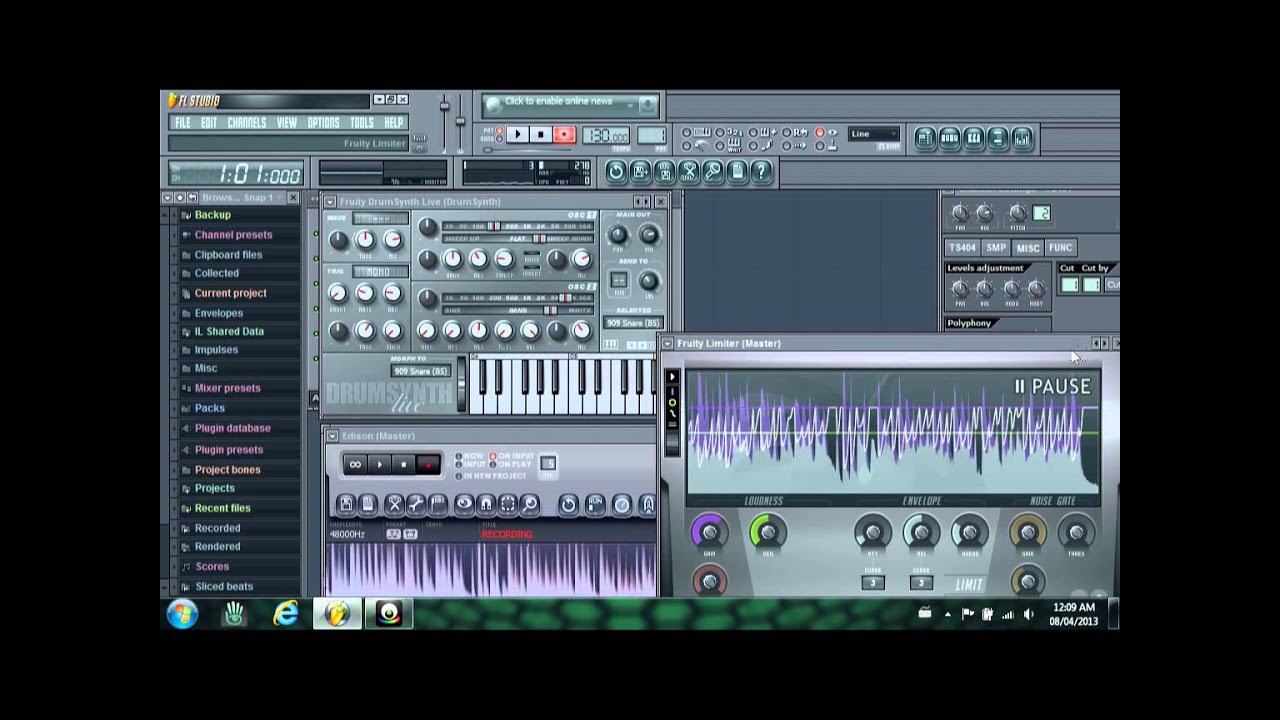Image resolution: width=1280 pixels, height=720 pixels.
Task: Click Edison's zoom magnifier icon
Action: pos(530,505)
